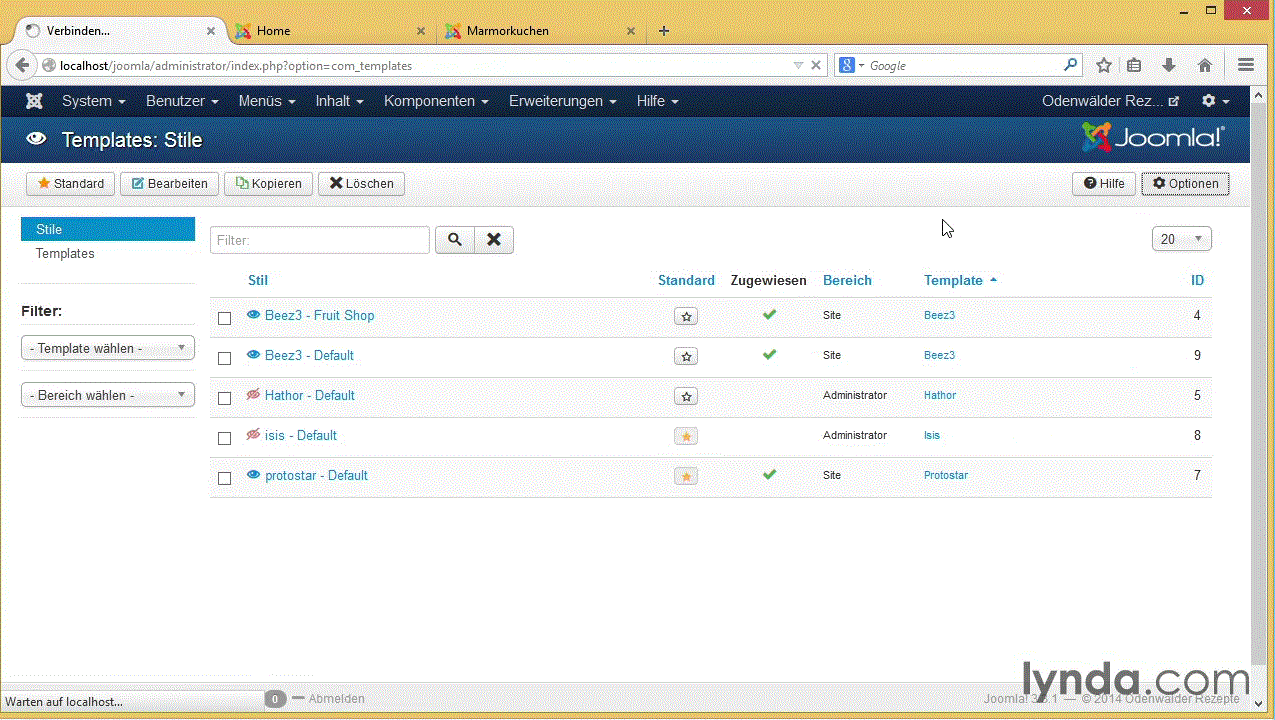Select the Stile sidebar item
The width and height of the screenshot is (1275, 720).
tap(108, 229)
